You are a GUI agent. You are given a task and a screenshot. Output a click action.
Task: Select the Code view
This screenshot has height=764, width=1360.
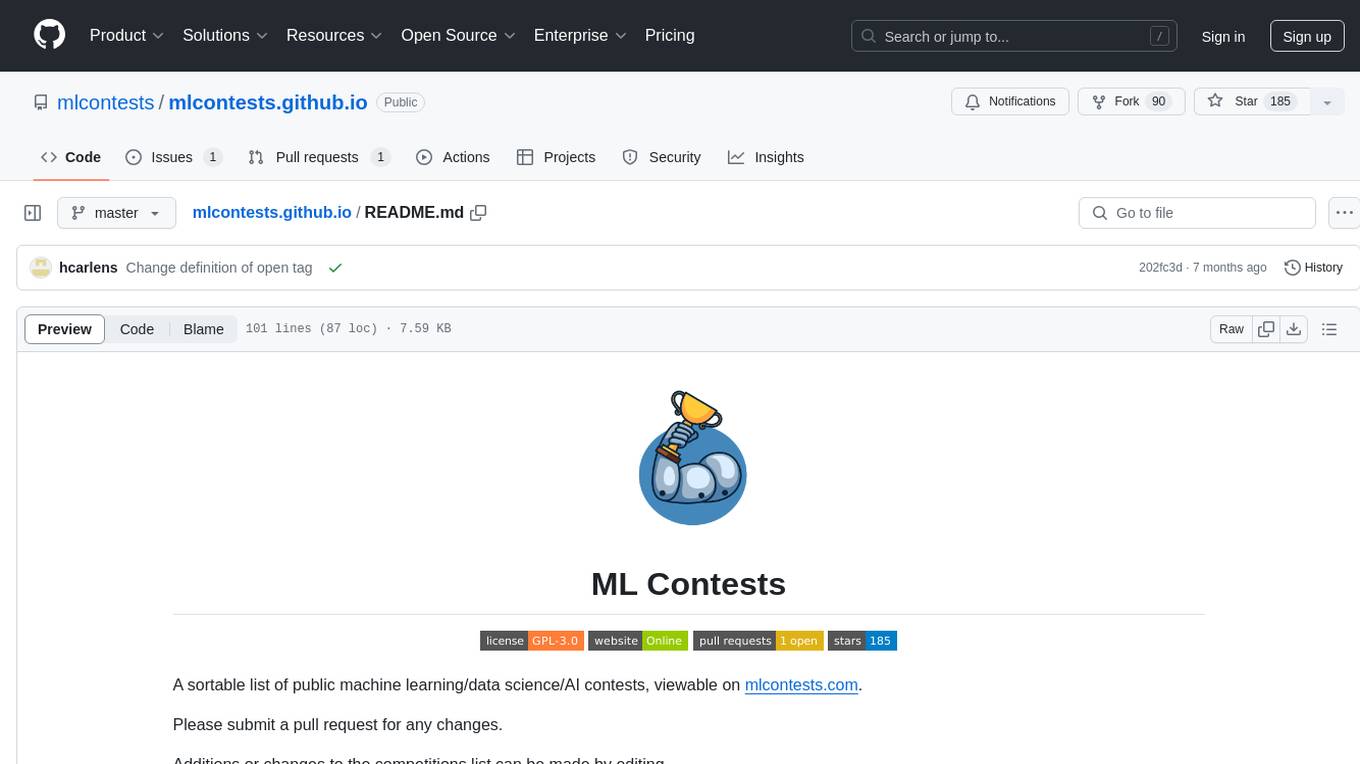(x=137, y=329)
